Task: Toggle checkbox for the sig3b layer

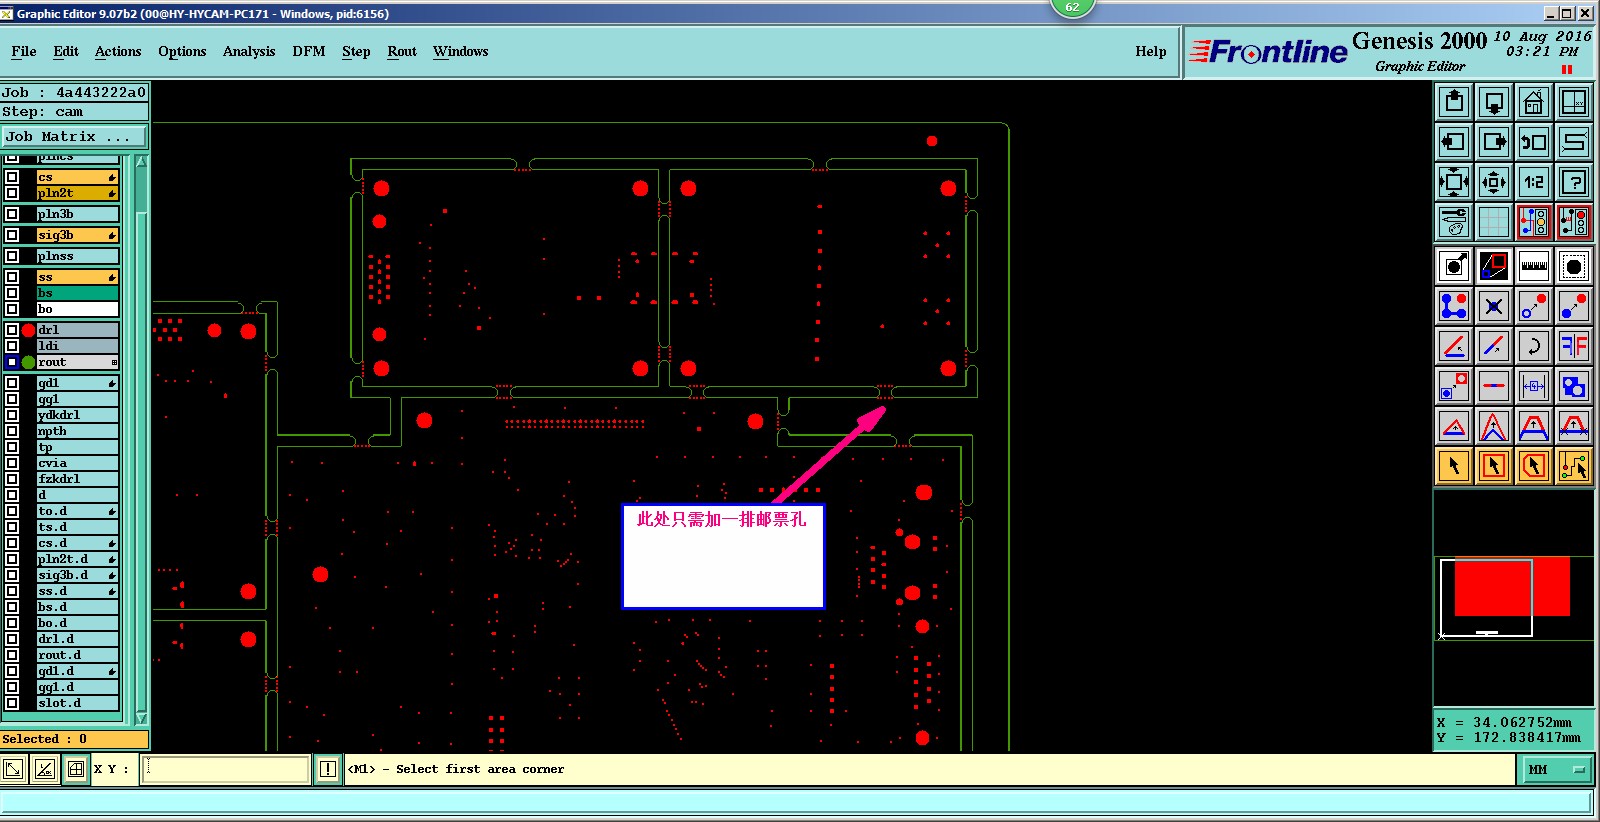Action: click(12, 235)
